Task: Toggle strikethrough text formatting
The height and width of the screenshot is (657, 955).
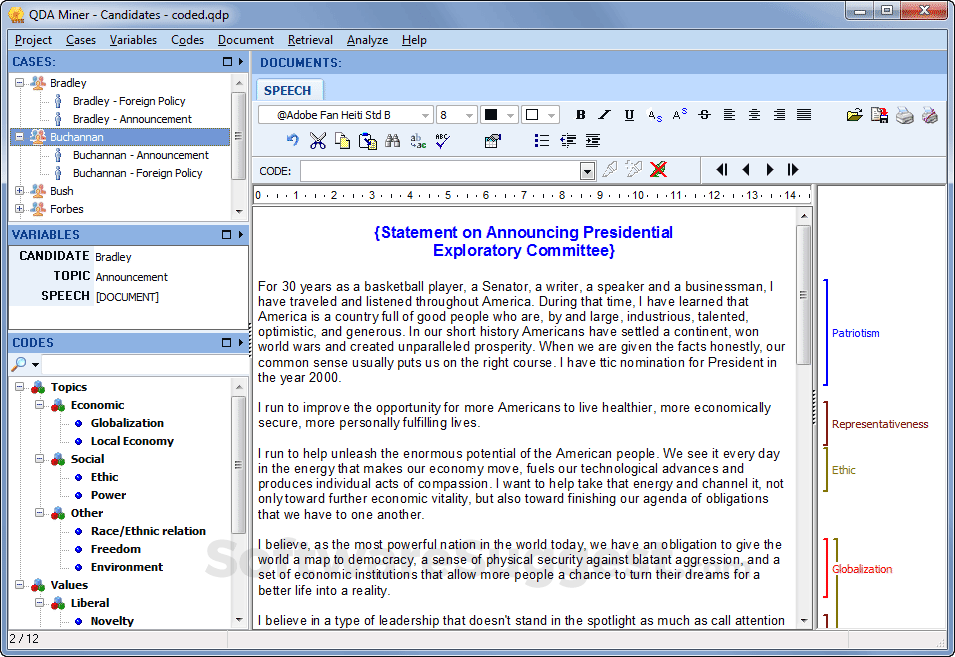Action: pos(704,115)
